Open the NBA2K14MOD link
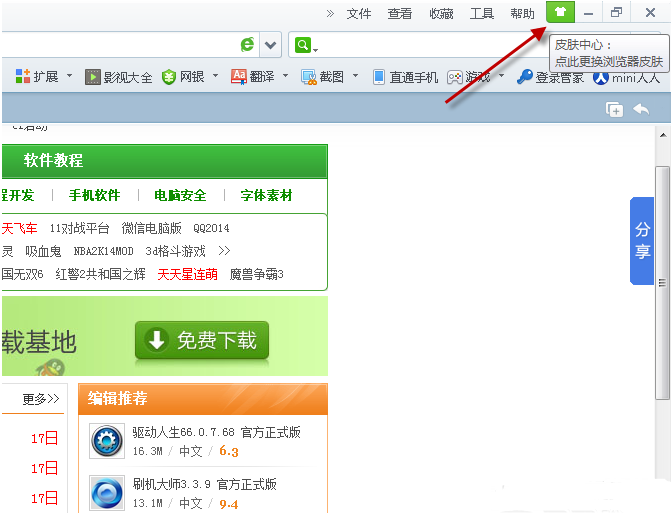This screenshot has height=513, width=671. tap(103, 251)
